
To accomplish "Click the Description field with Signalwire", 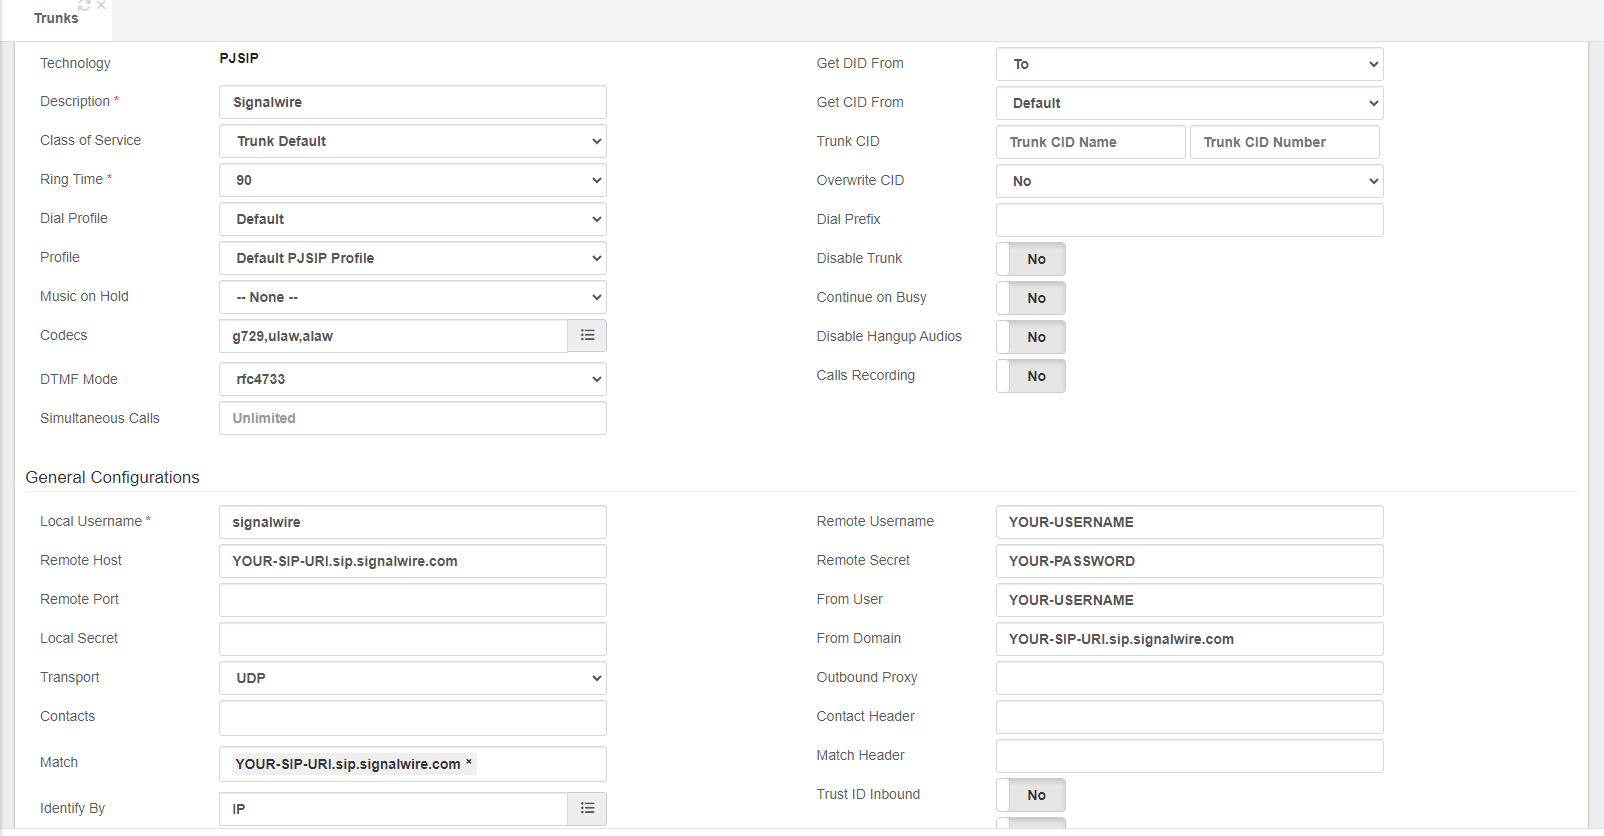I will (x=413, y=102).
